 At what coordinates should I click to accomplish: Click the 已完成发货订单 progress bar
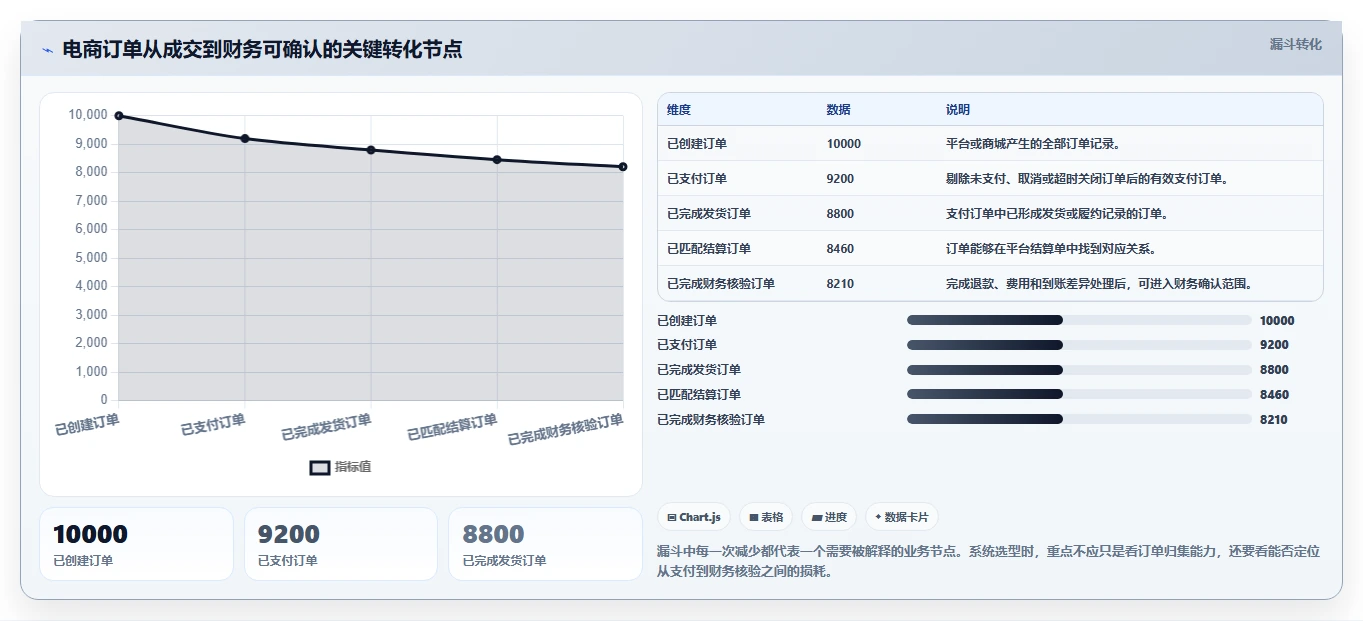coord(1079,370)
